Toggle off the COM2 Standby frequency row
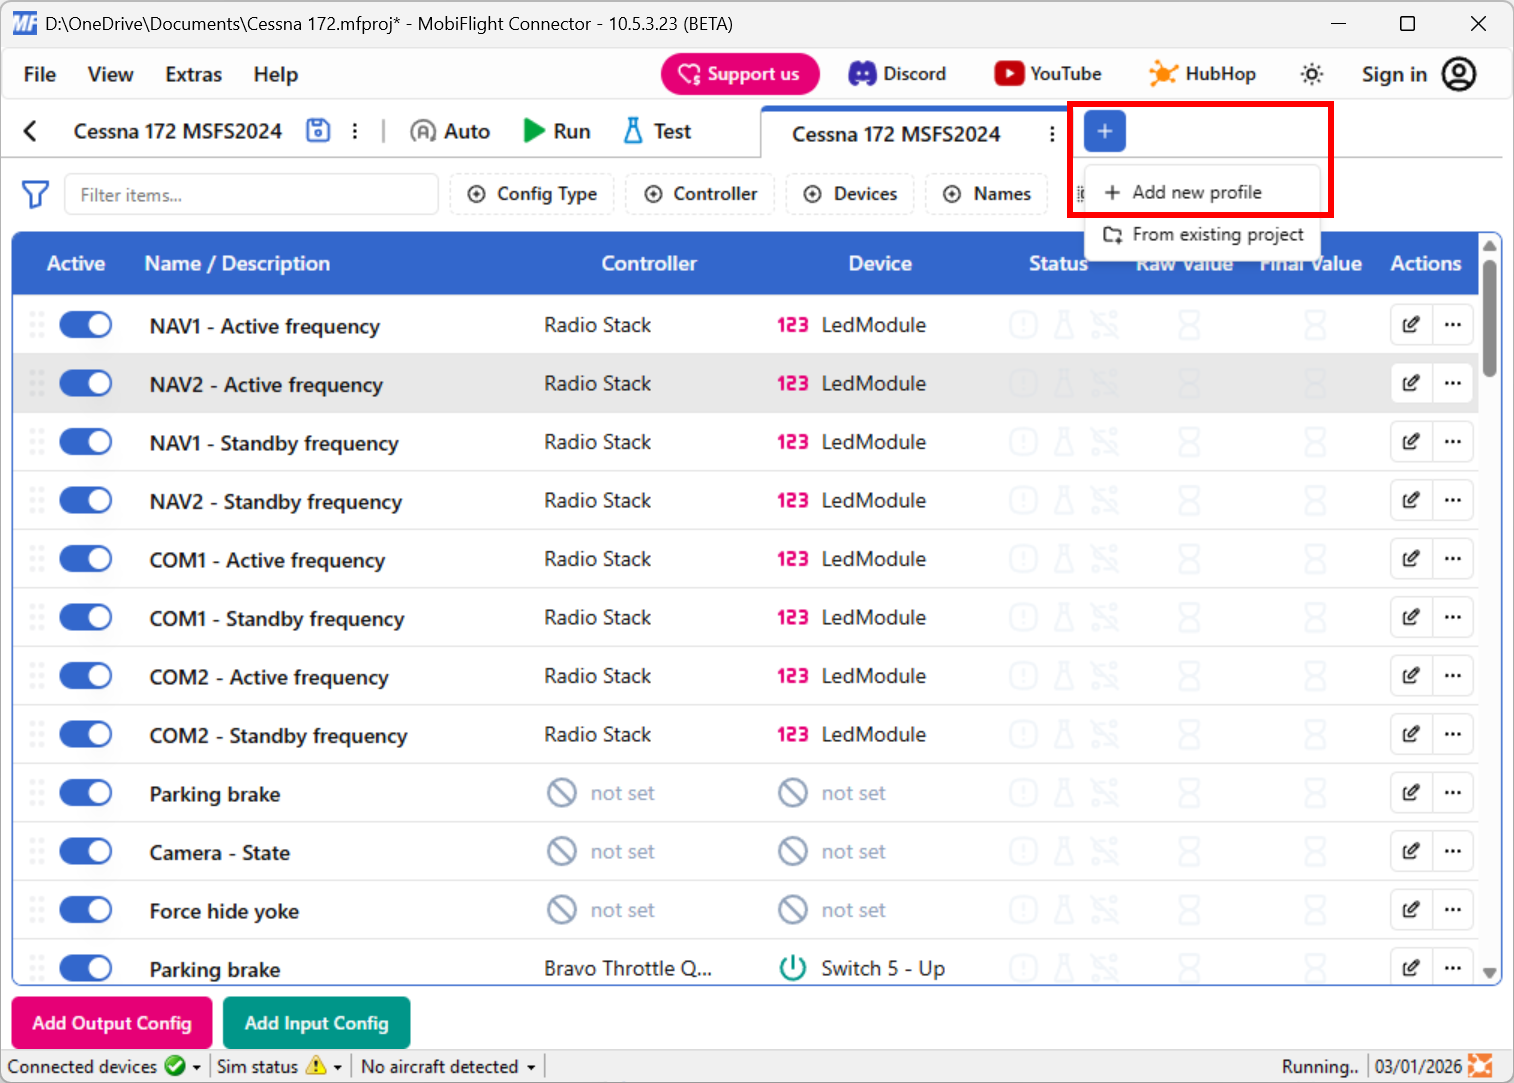This screenshot has height=1083, width=1514. click(x=85, y=733)
